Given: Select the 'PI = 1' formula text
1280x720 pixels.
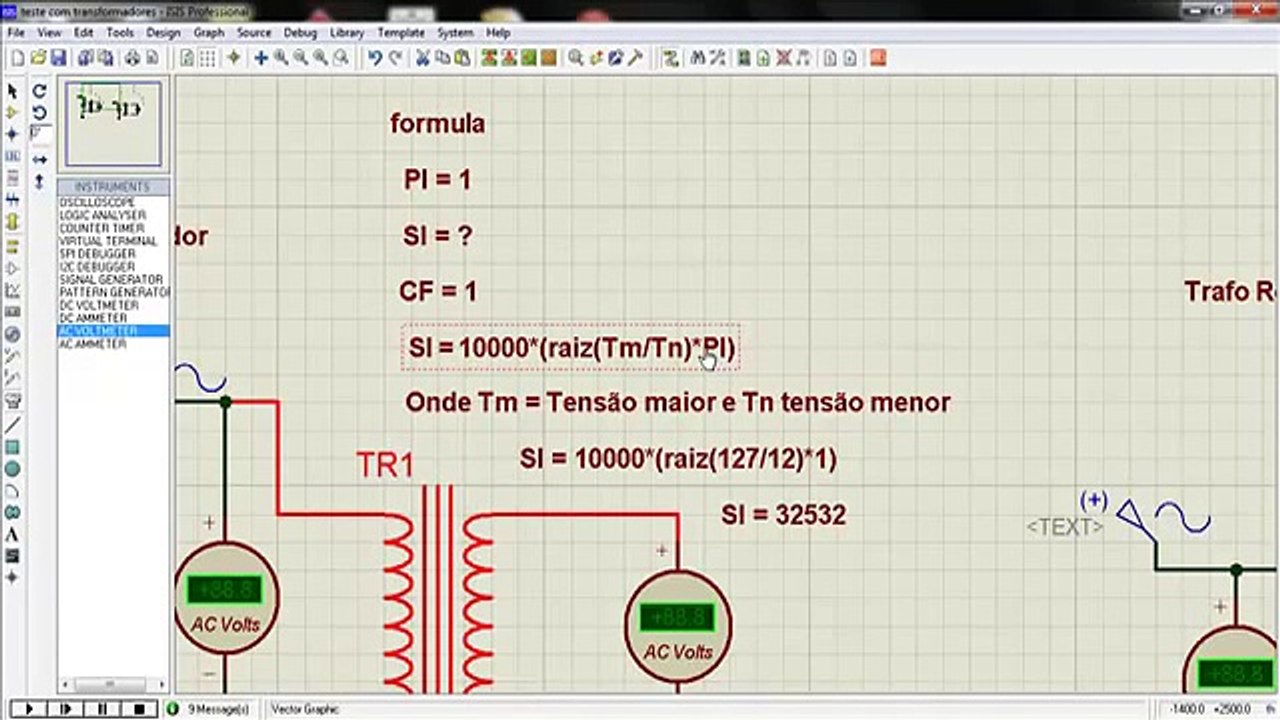Looking at the screenshot, I should [437, 180].
